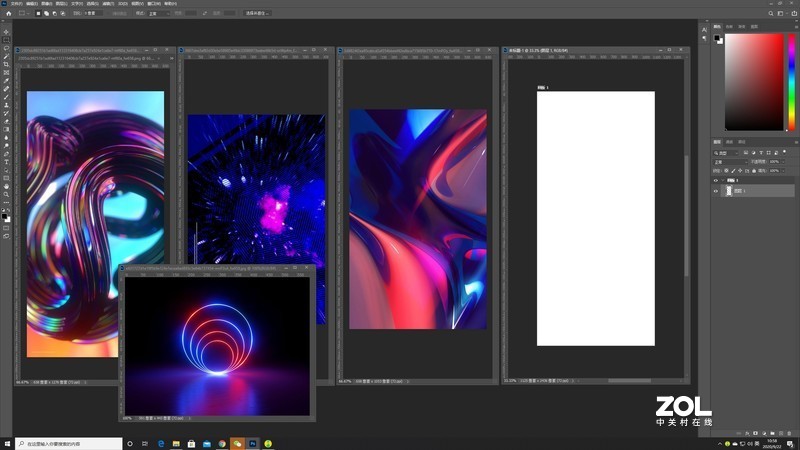Click the rainbow hue slider strip
This screenshot has width=800, height=450.
point(790,81)
